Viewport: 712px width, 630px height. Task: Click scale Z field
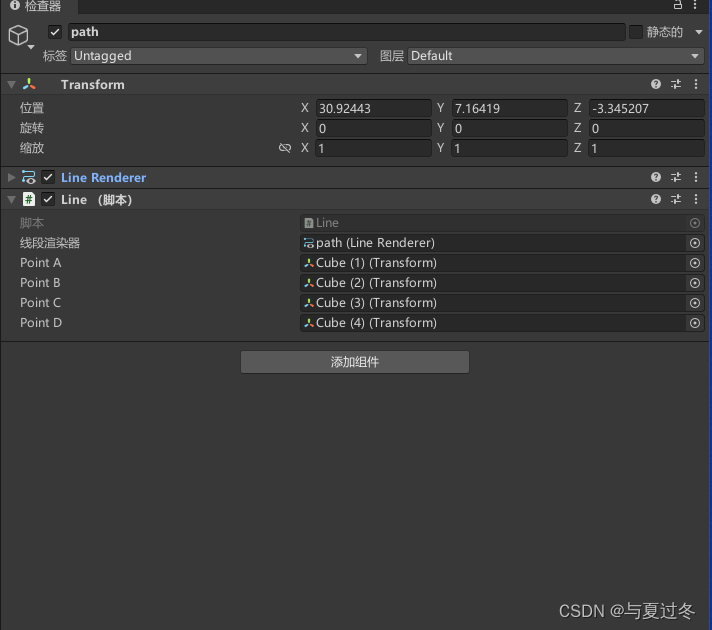[x=647, y=149]
